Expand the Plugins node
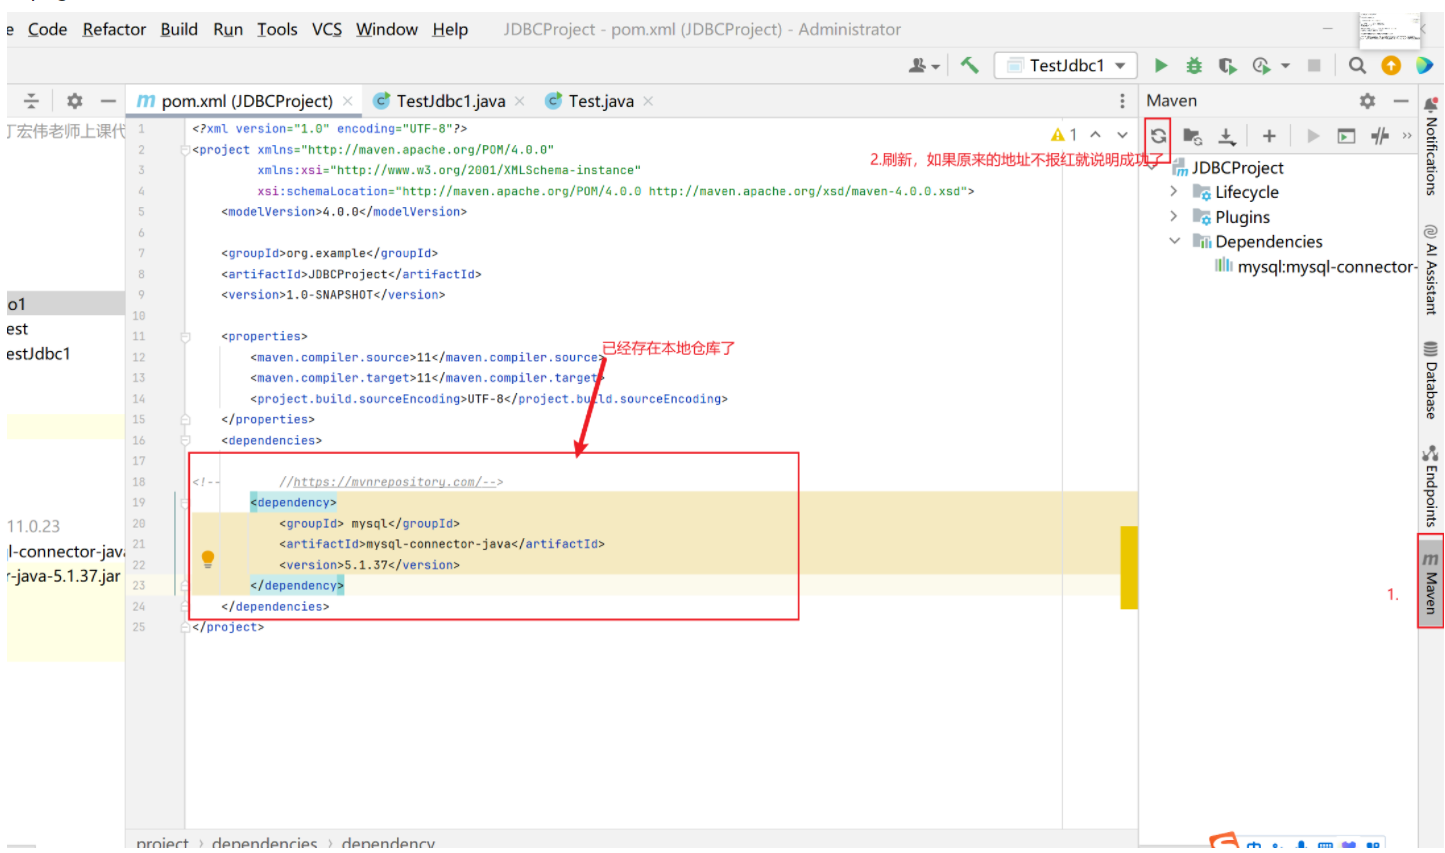This screenshot has height=853, width=1445. [x=1174, y=217]
